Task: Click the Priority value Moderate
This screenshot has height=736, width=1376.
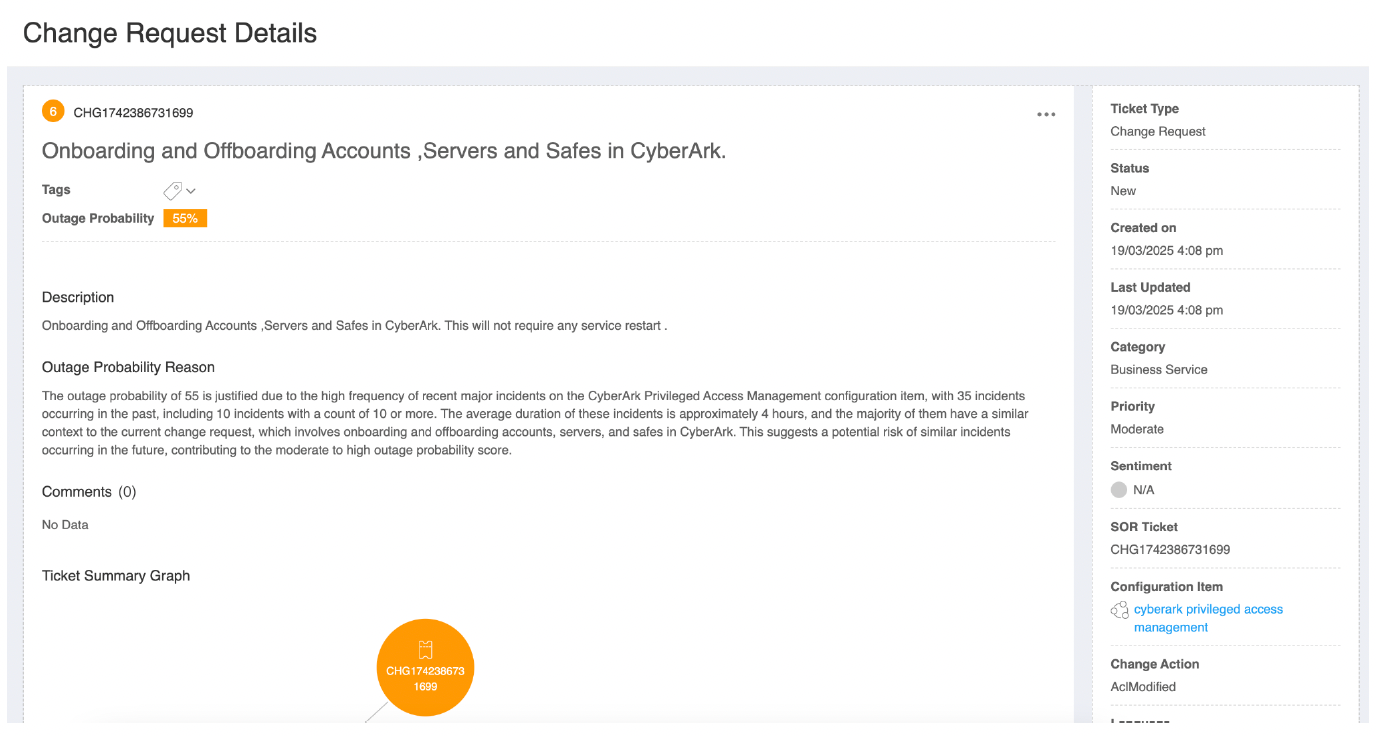Action: click(1137, 429)
